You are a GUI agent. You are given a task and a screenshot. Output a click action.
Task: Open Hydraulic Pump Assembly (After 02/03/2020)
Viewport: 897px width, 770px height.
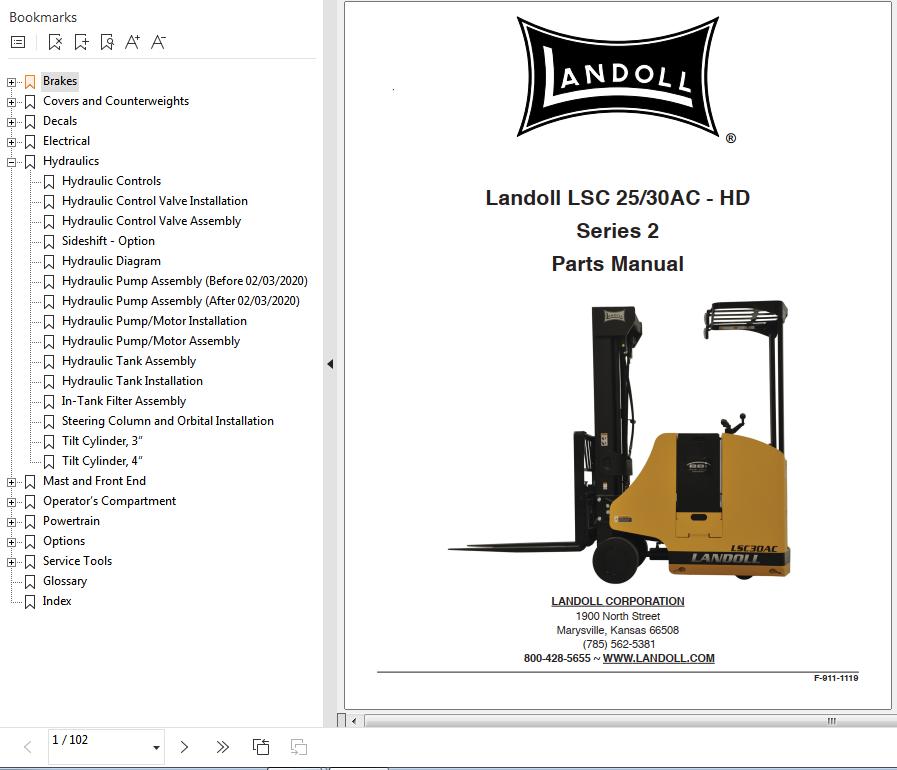point(181,301)
